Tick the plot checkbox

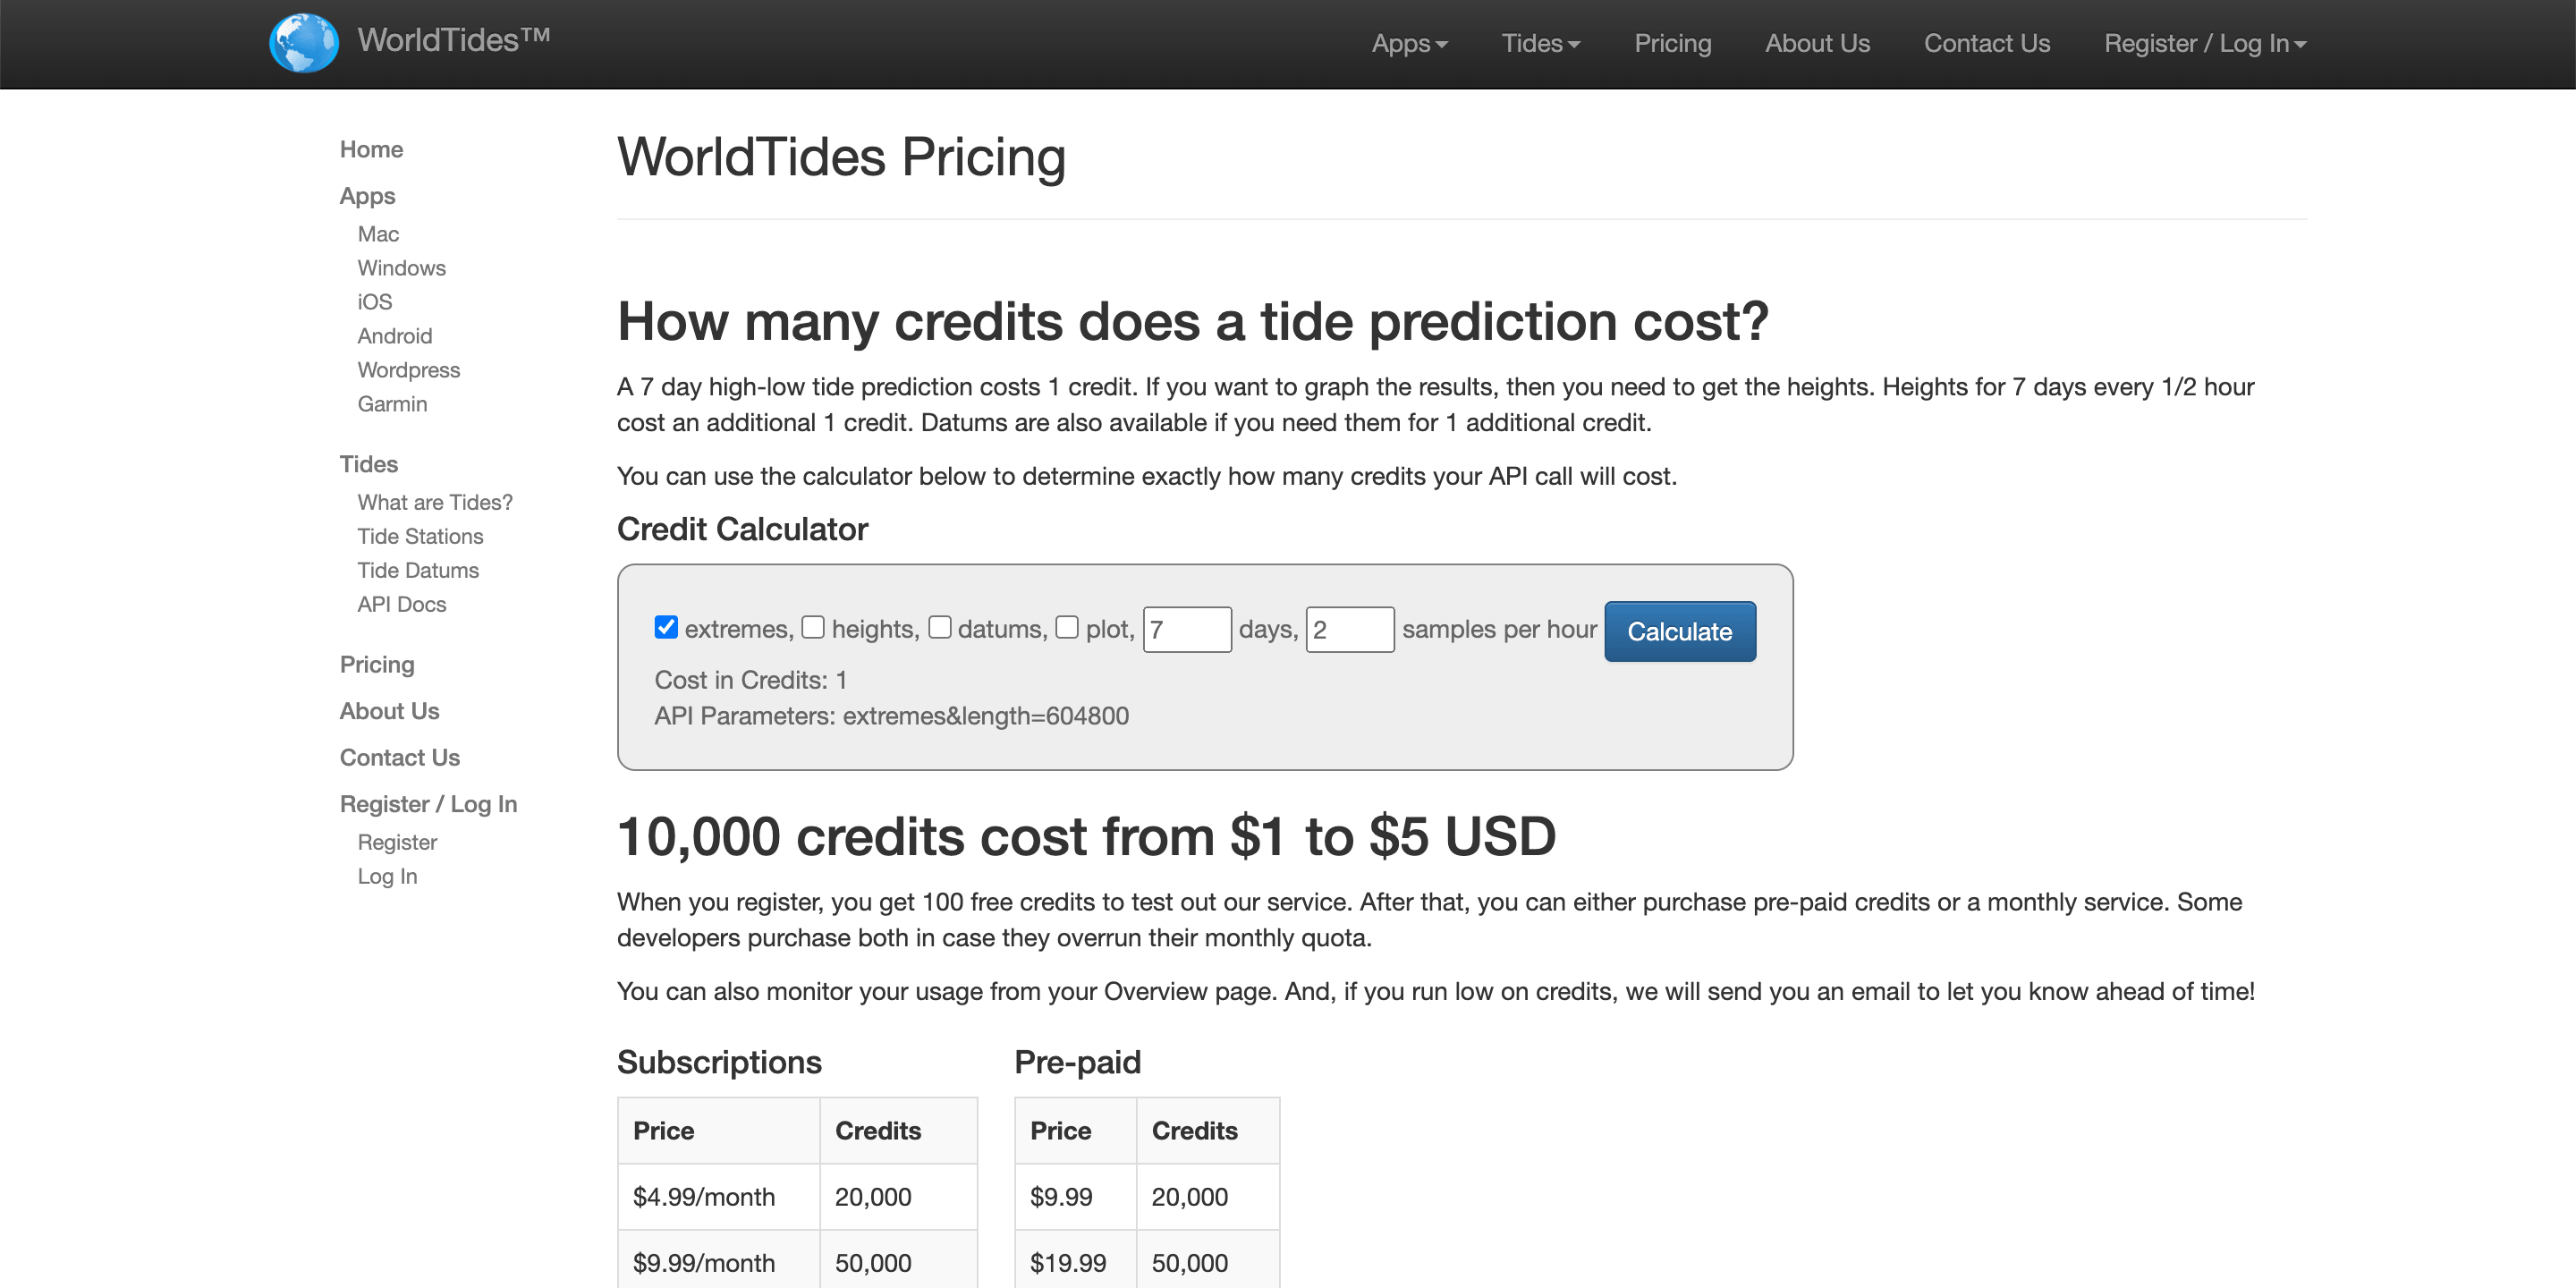point(1067,627)
